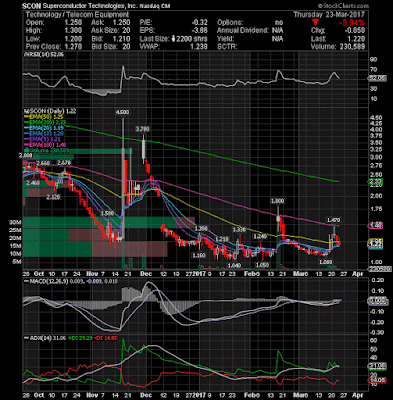Image resolution: width=393 pixels, height=400 pixels.
Task: Click the Chg value -0.050
Action: tap(355, 31)
